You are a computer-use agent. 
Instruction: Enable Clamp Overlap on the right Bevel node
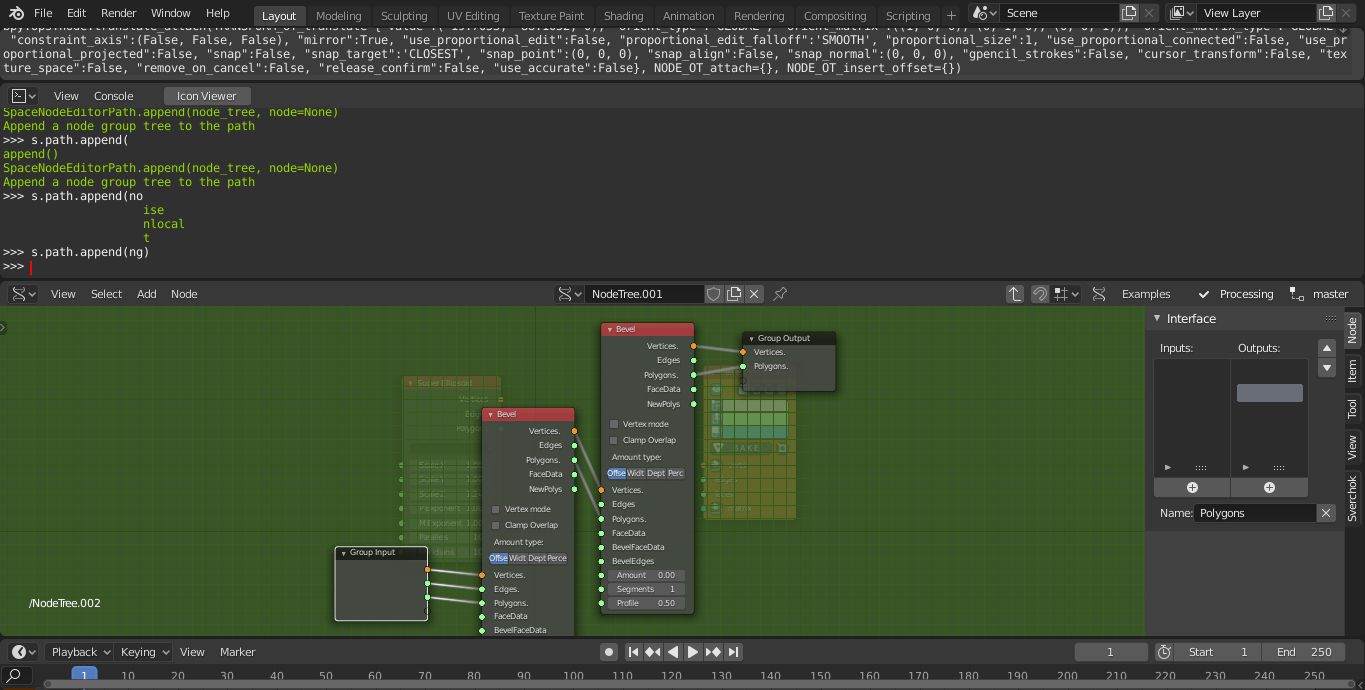[614, 440]
